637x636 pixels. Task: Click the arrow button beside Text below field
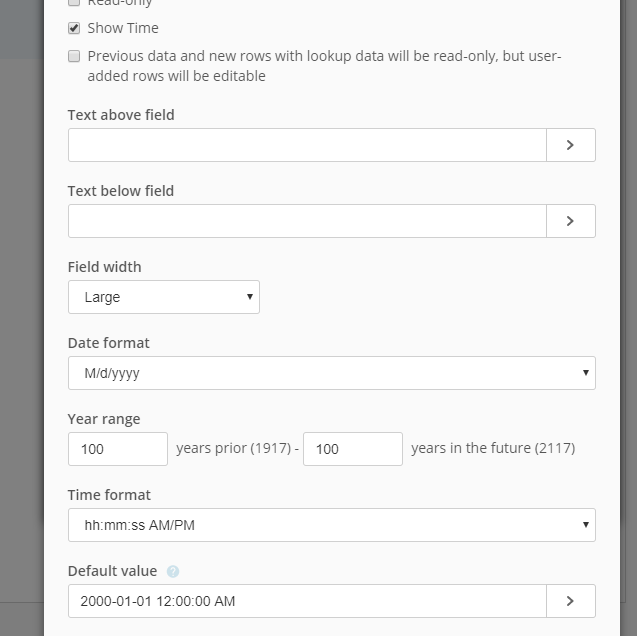click(x=570, y=221)
